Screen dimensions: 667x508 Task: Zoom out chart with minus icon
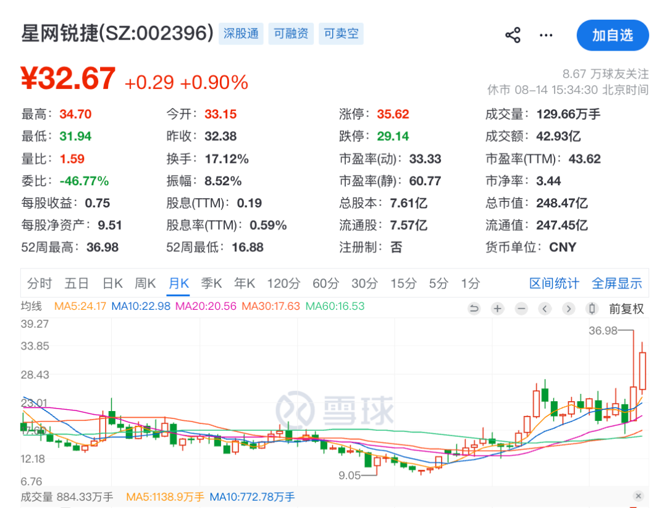point(522,308)
